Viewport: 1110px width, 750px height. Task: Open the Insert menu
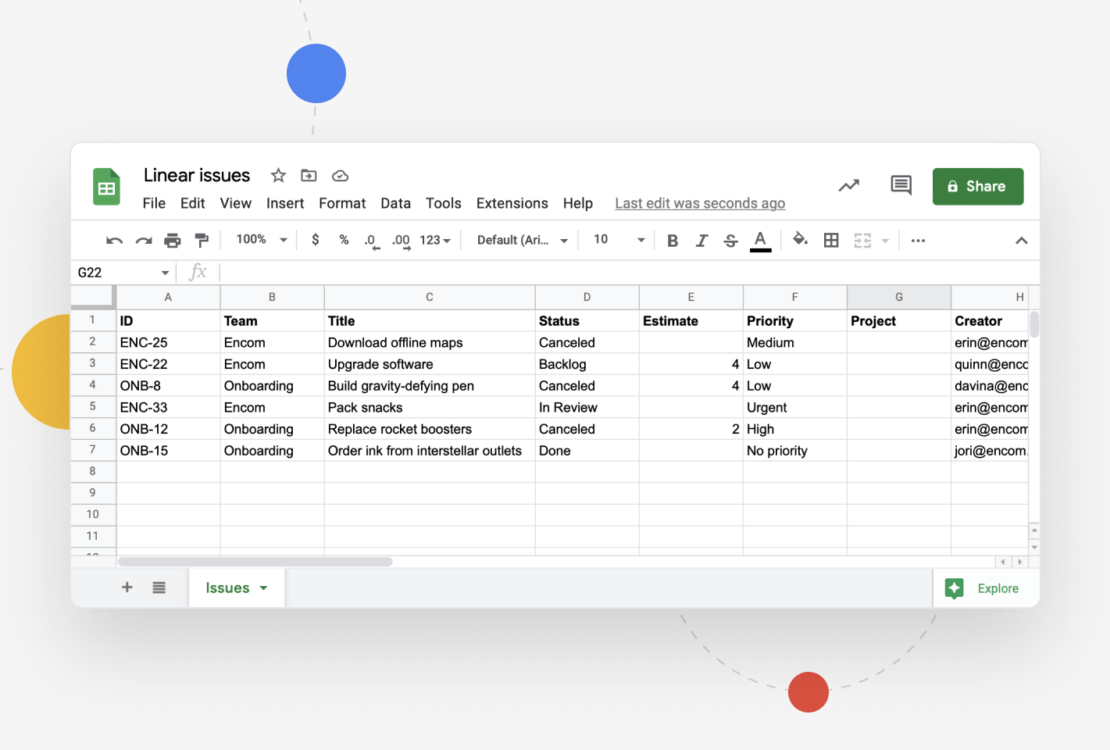click(285, 203)
